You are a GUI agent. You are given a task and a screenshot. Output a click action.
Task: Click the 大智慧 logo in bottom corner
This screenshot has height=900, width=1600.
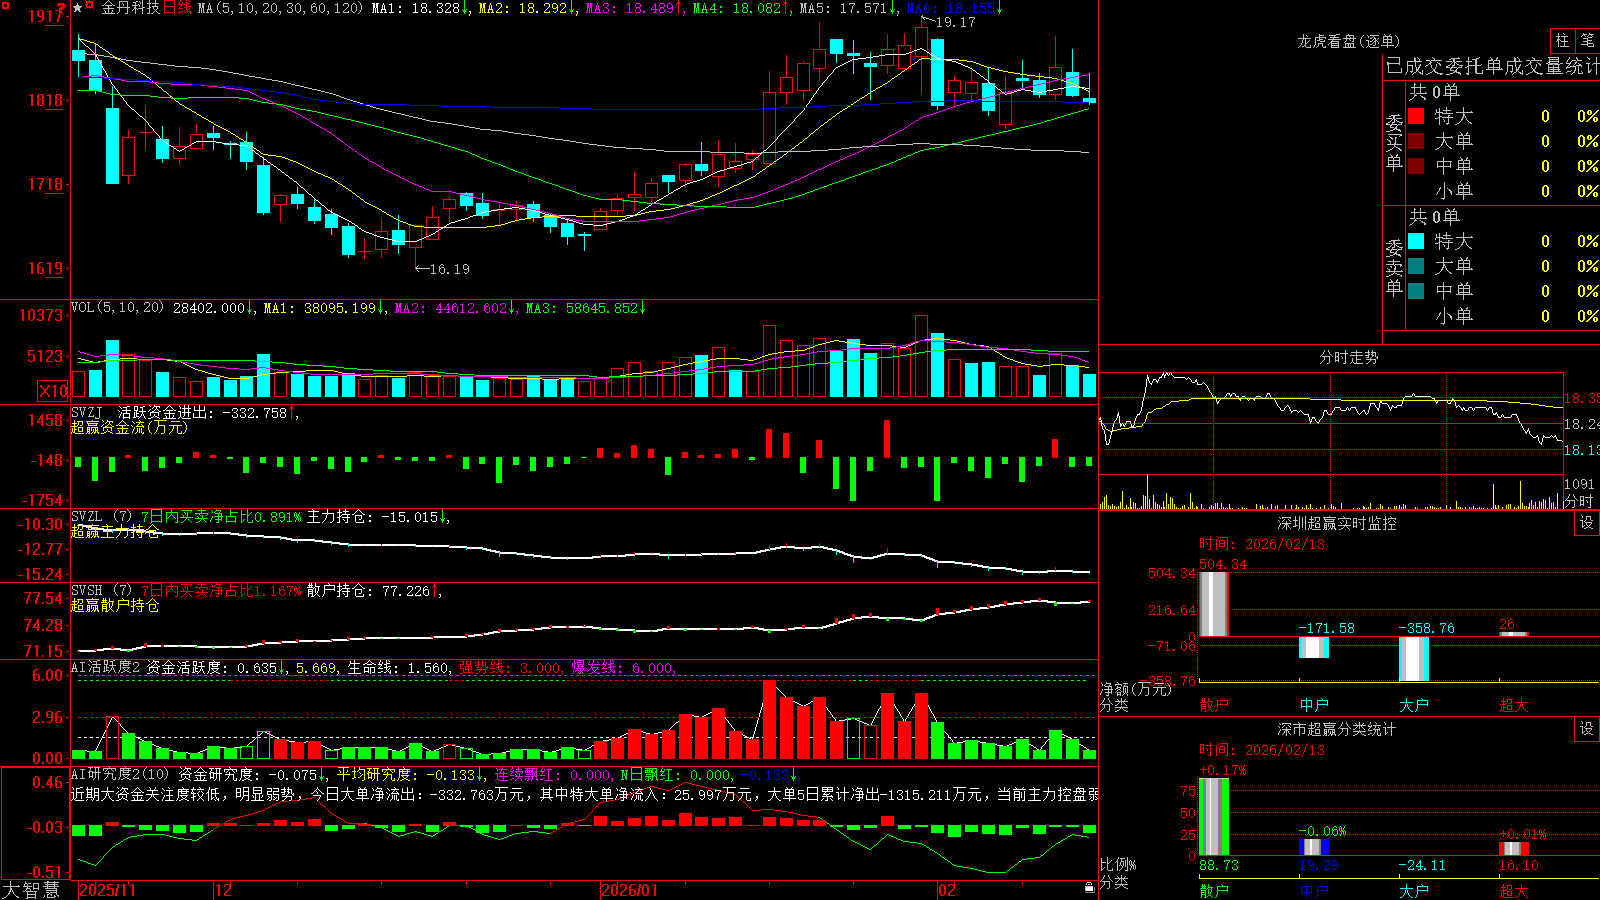tap(30, 890)
